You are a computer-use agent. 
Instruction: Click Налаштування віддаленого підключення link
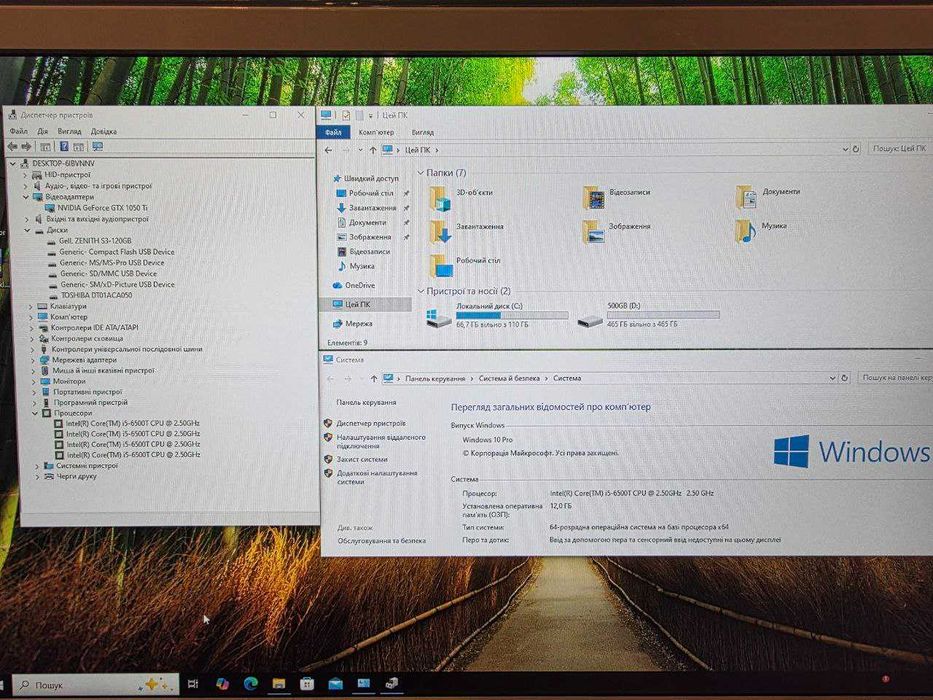381,441
